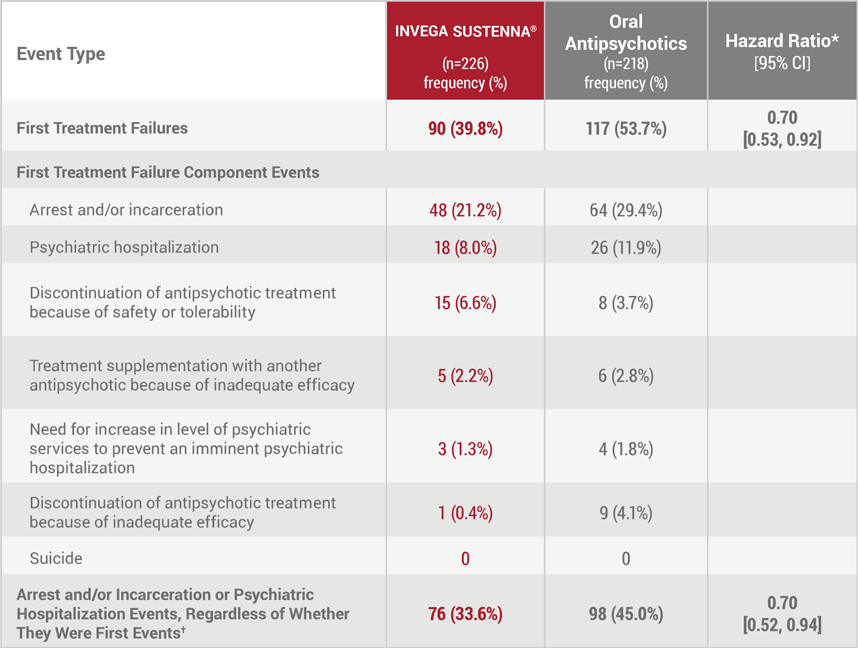Click the Event Type header
This screenshot has height=648, width=858.
pyautogui.click(x=61, y=54)
